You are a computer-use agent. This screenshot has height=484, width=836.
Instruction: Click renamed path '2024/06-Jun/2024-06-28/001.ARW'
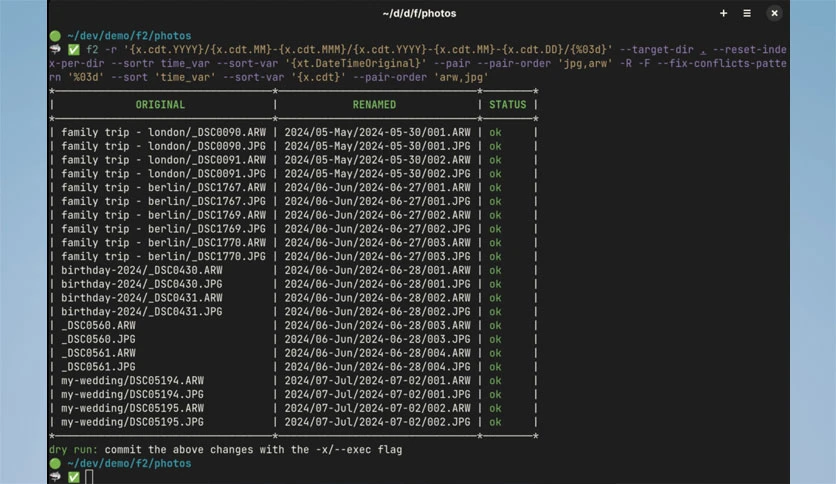click(x=377, y=270)
